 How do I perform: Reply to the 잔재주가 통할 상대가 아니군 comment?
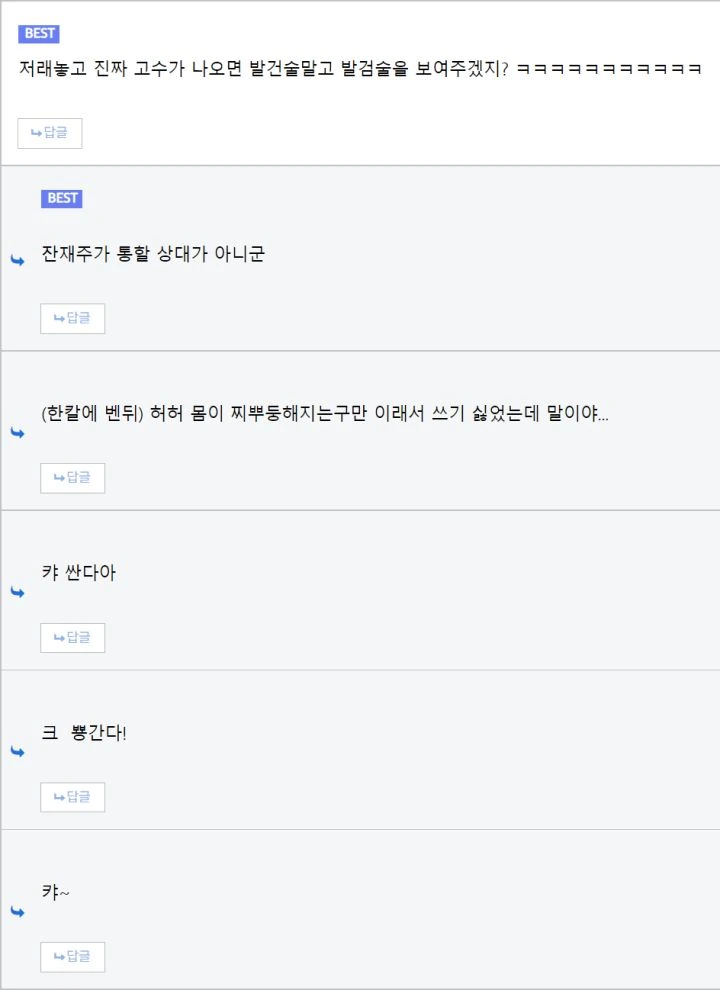[x=73, y=318]
